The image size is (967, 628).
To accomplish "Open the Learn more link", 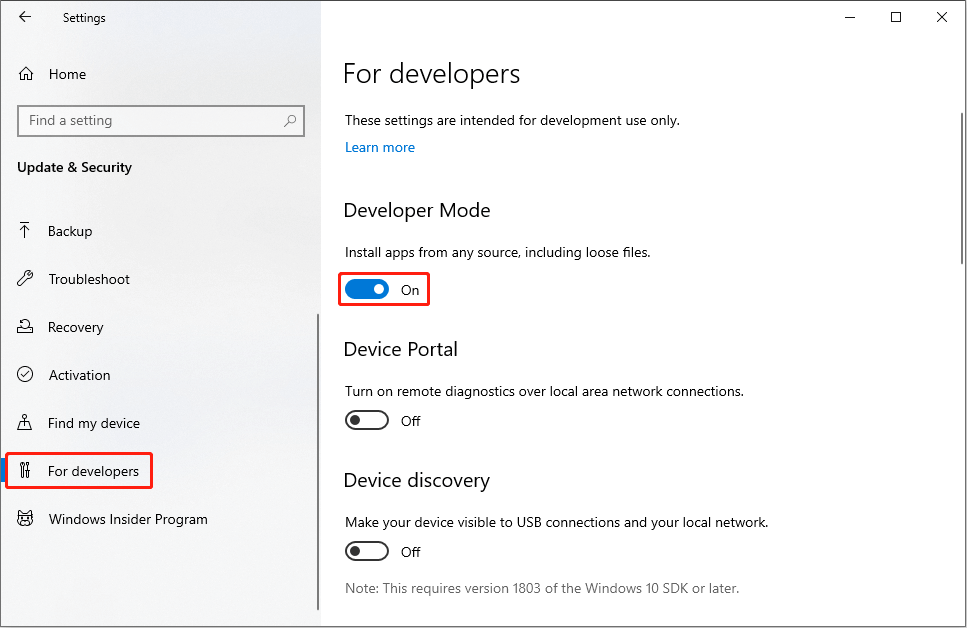I will point(379,147).
